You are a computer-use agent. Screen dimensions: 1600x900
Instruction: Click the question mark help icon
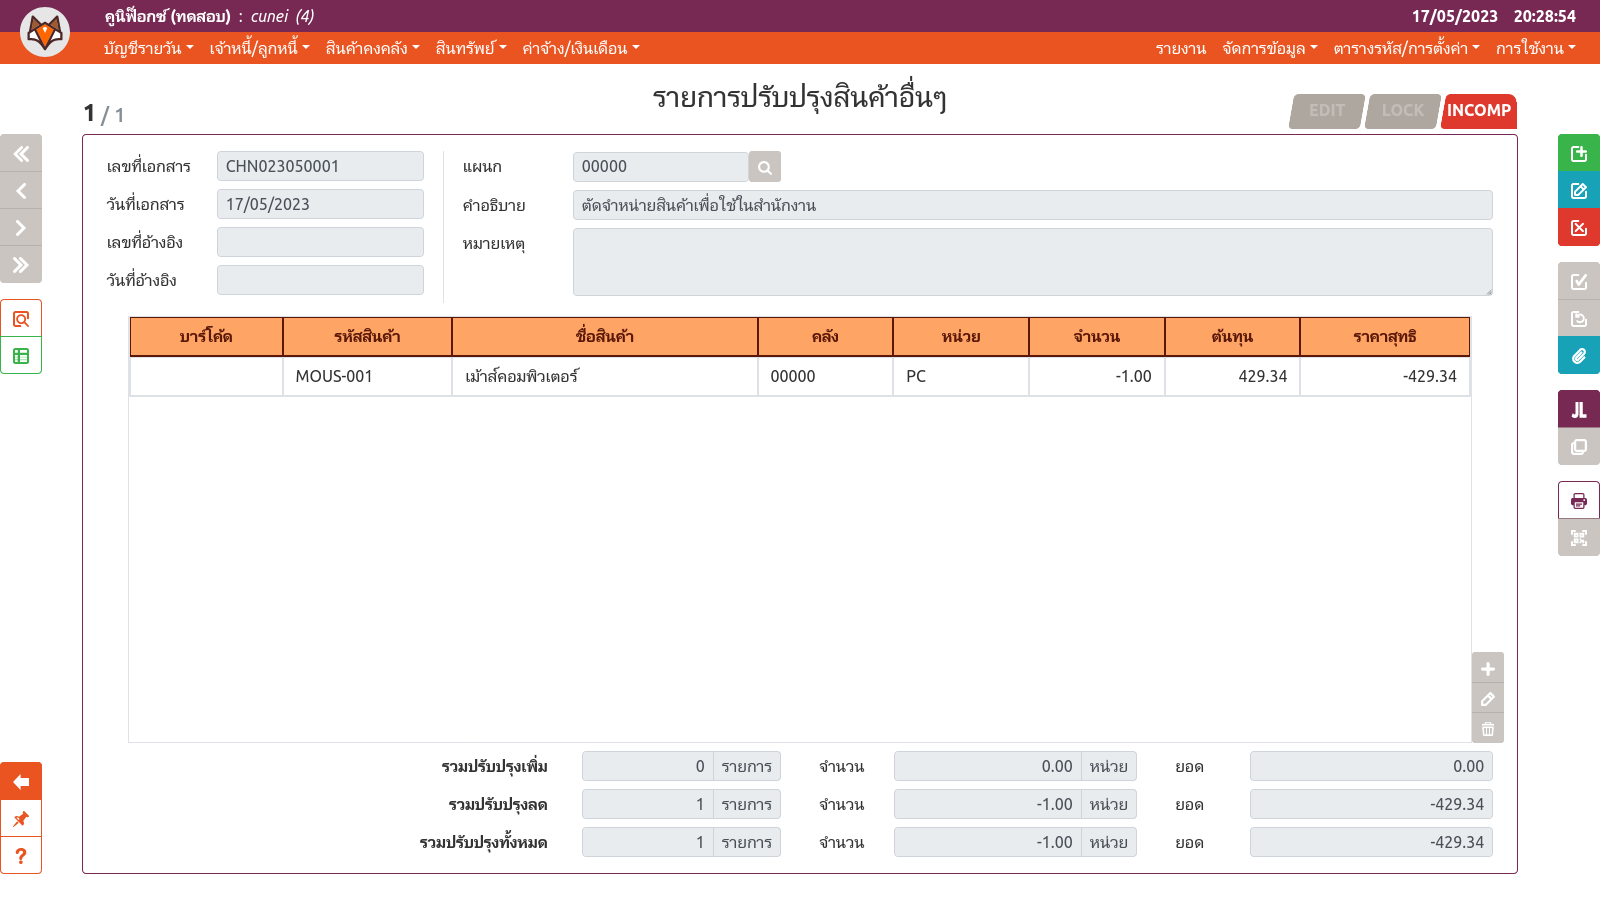click(x=21, y=856)
